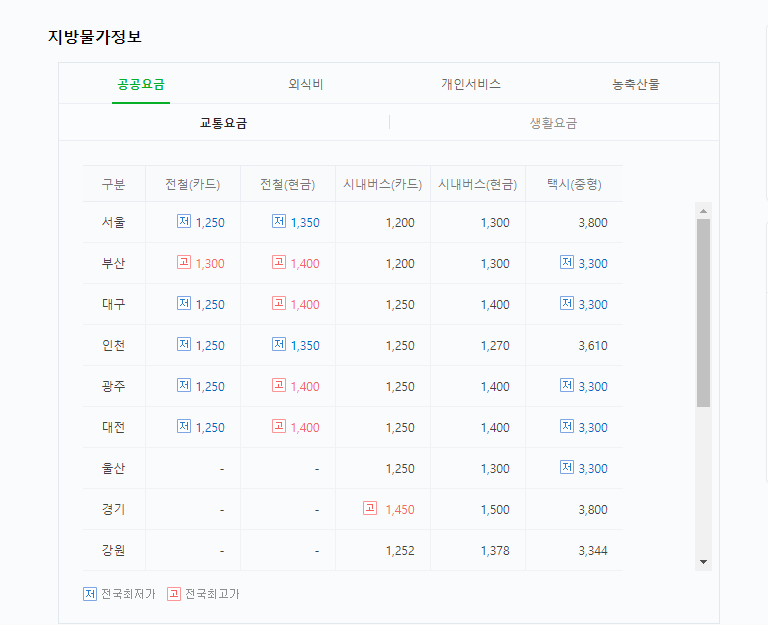Click the 저 legend icon for 전국최저가
This screenshot has height=625, width=768.
[x=90, y=594]
